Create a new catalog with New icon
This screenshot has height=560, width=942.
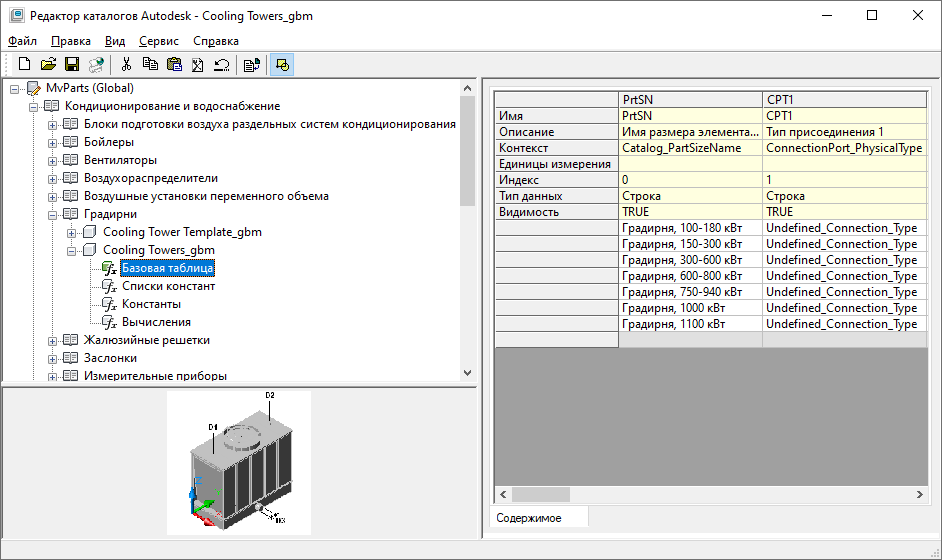click(x=25, y=64)
